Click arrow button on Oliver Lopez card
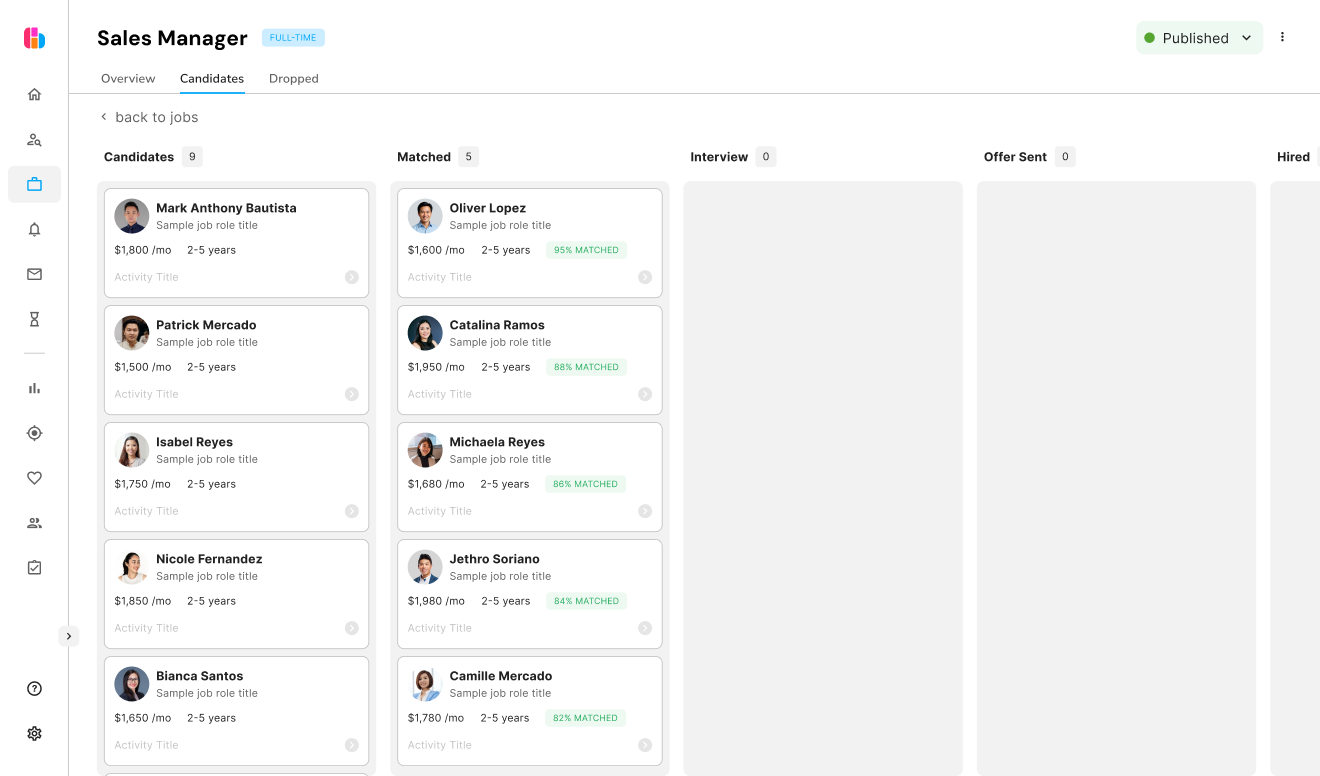The image size is (1320, 776). [x=645, y=277]
